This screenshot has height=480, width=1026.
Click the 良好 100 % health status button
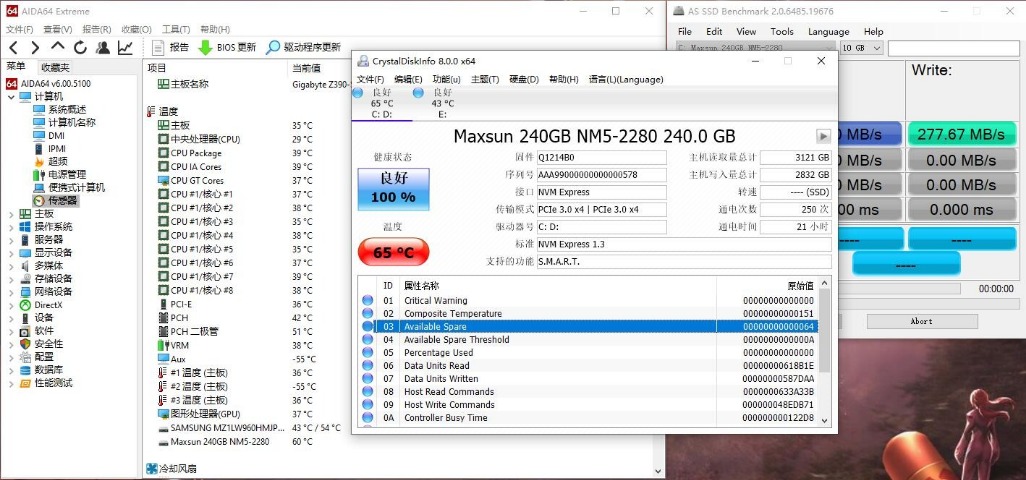[393, 189]
